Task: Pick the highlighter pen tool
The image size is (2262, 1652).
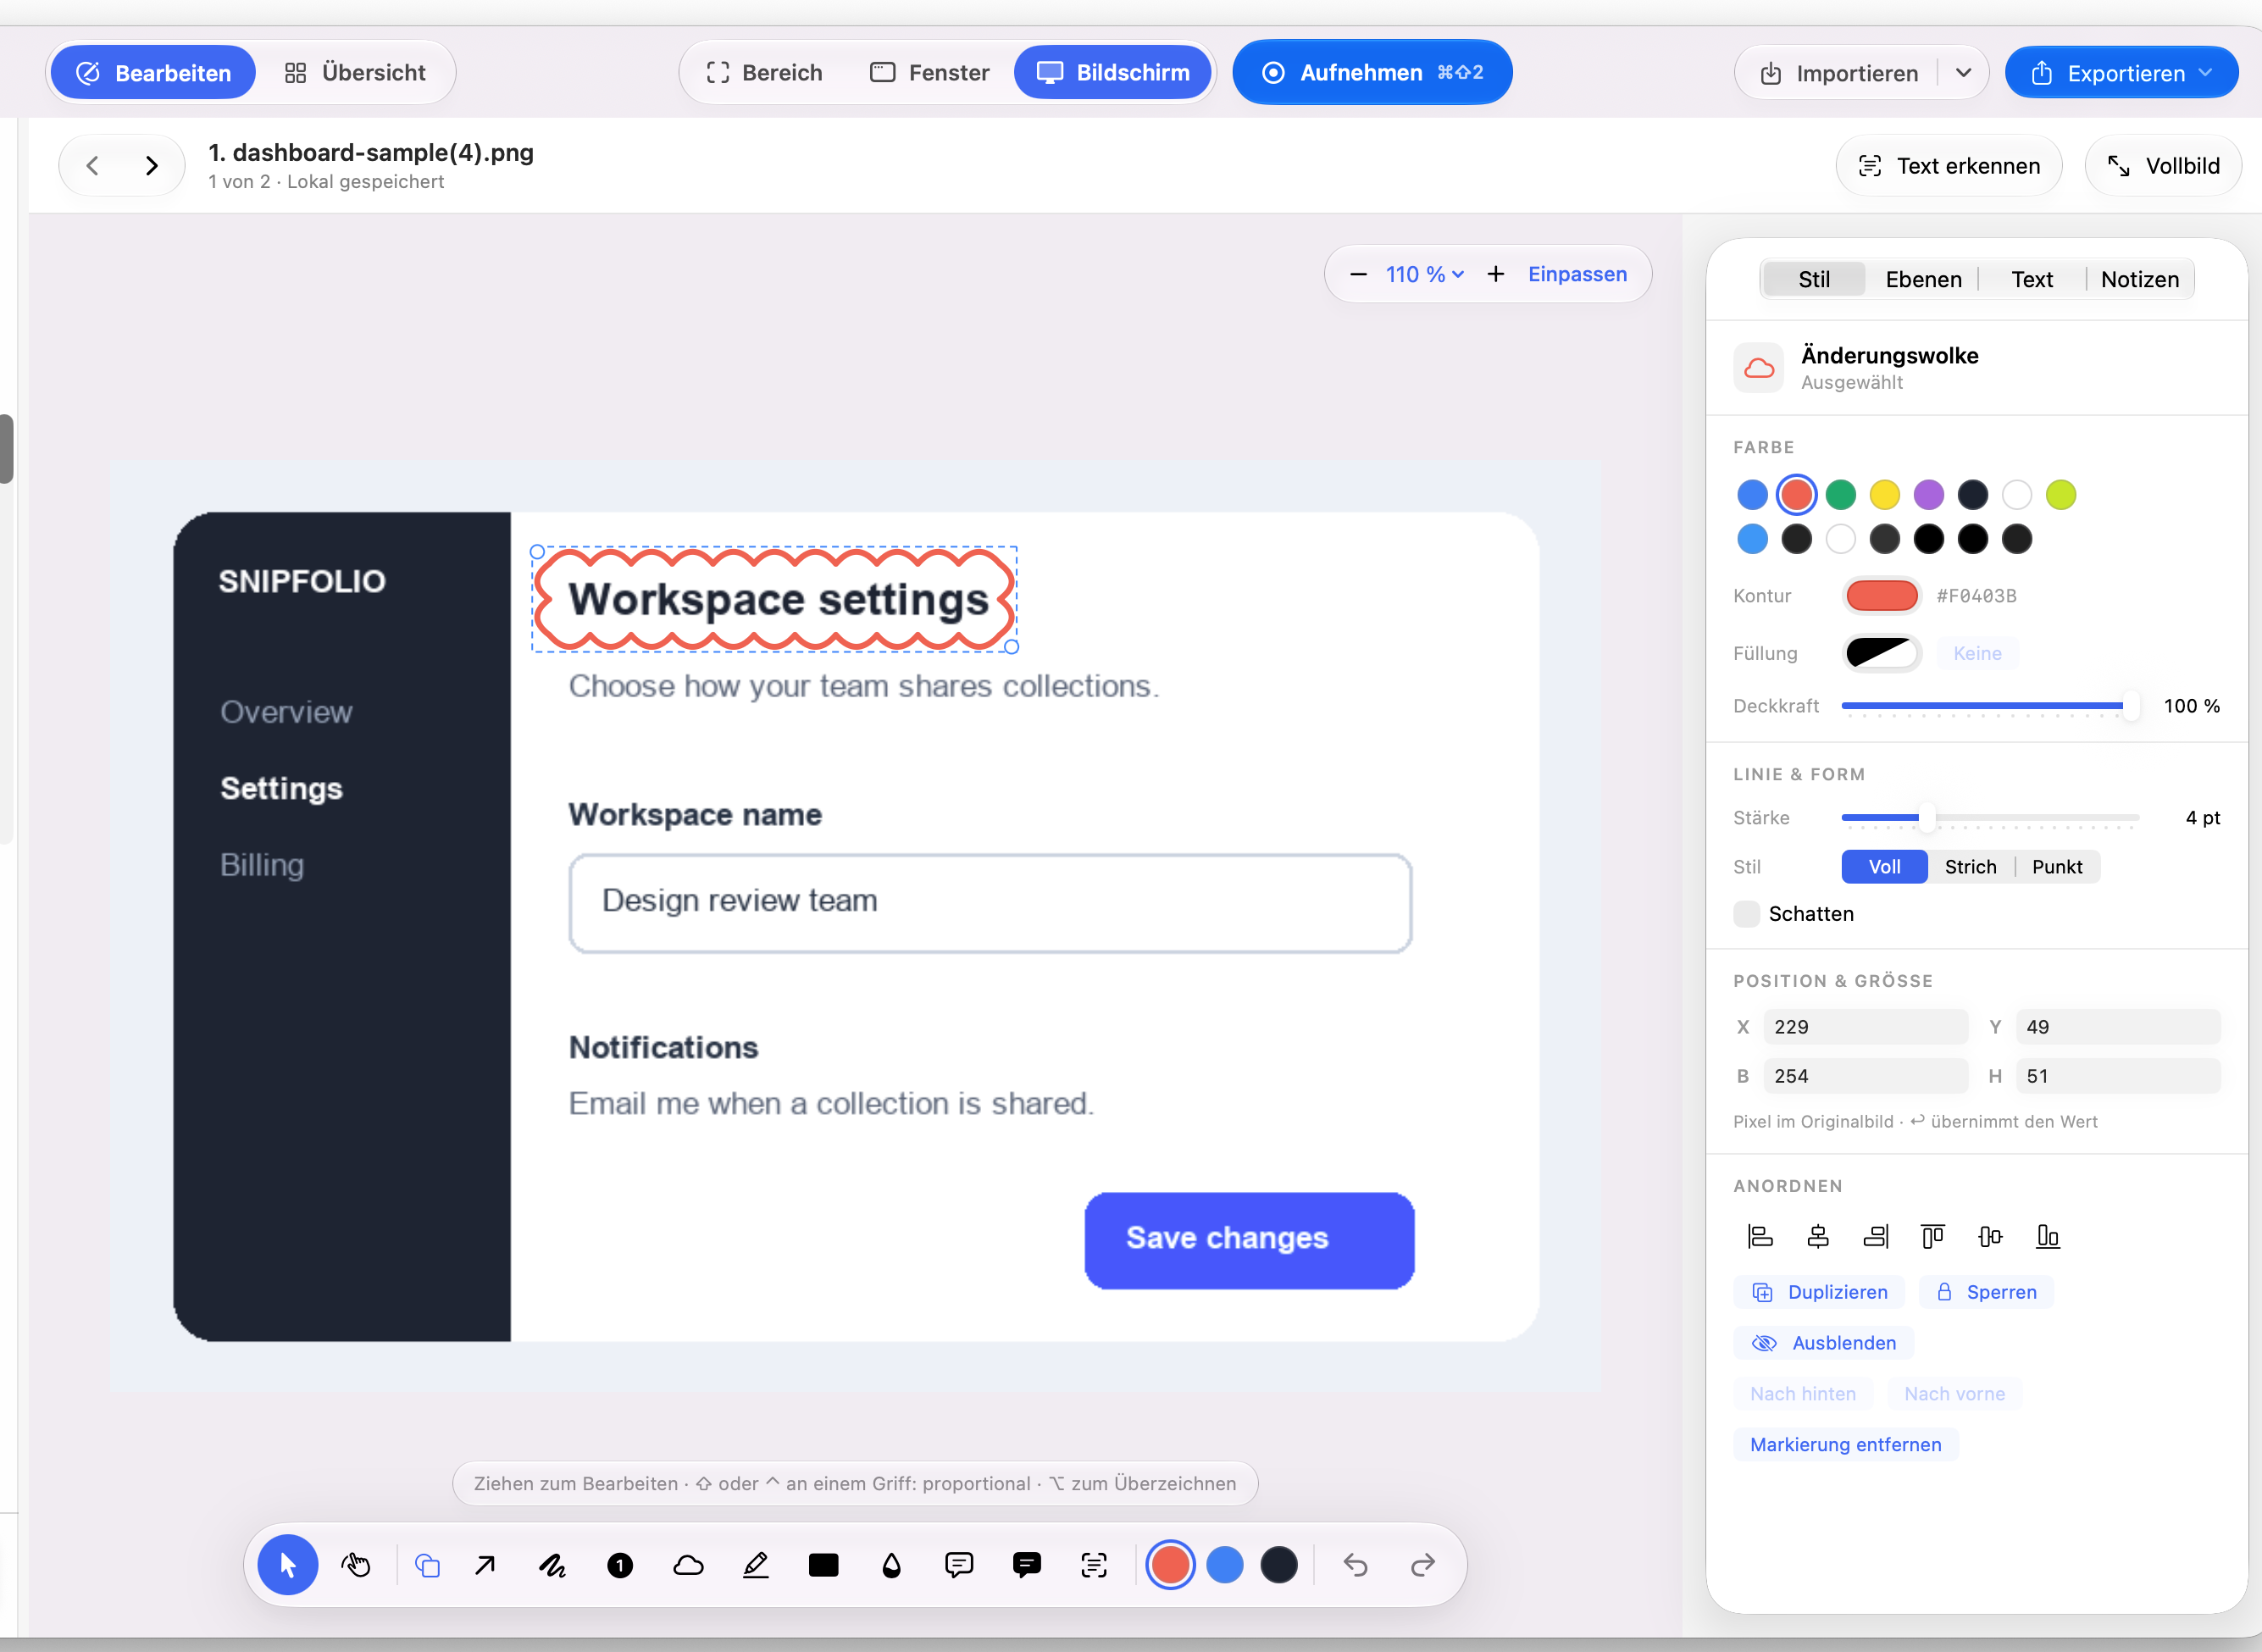Action: (x=756, y=1565)
